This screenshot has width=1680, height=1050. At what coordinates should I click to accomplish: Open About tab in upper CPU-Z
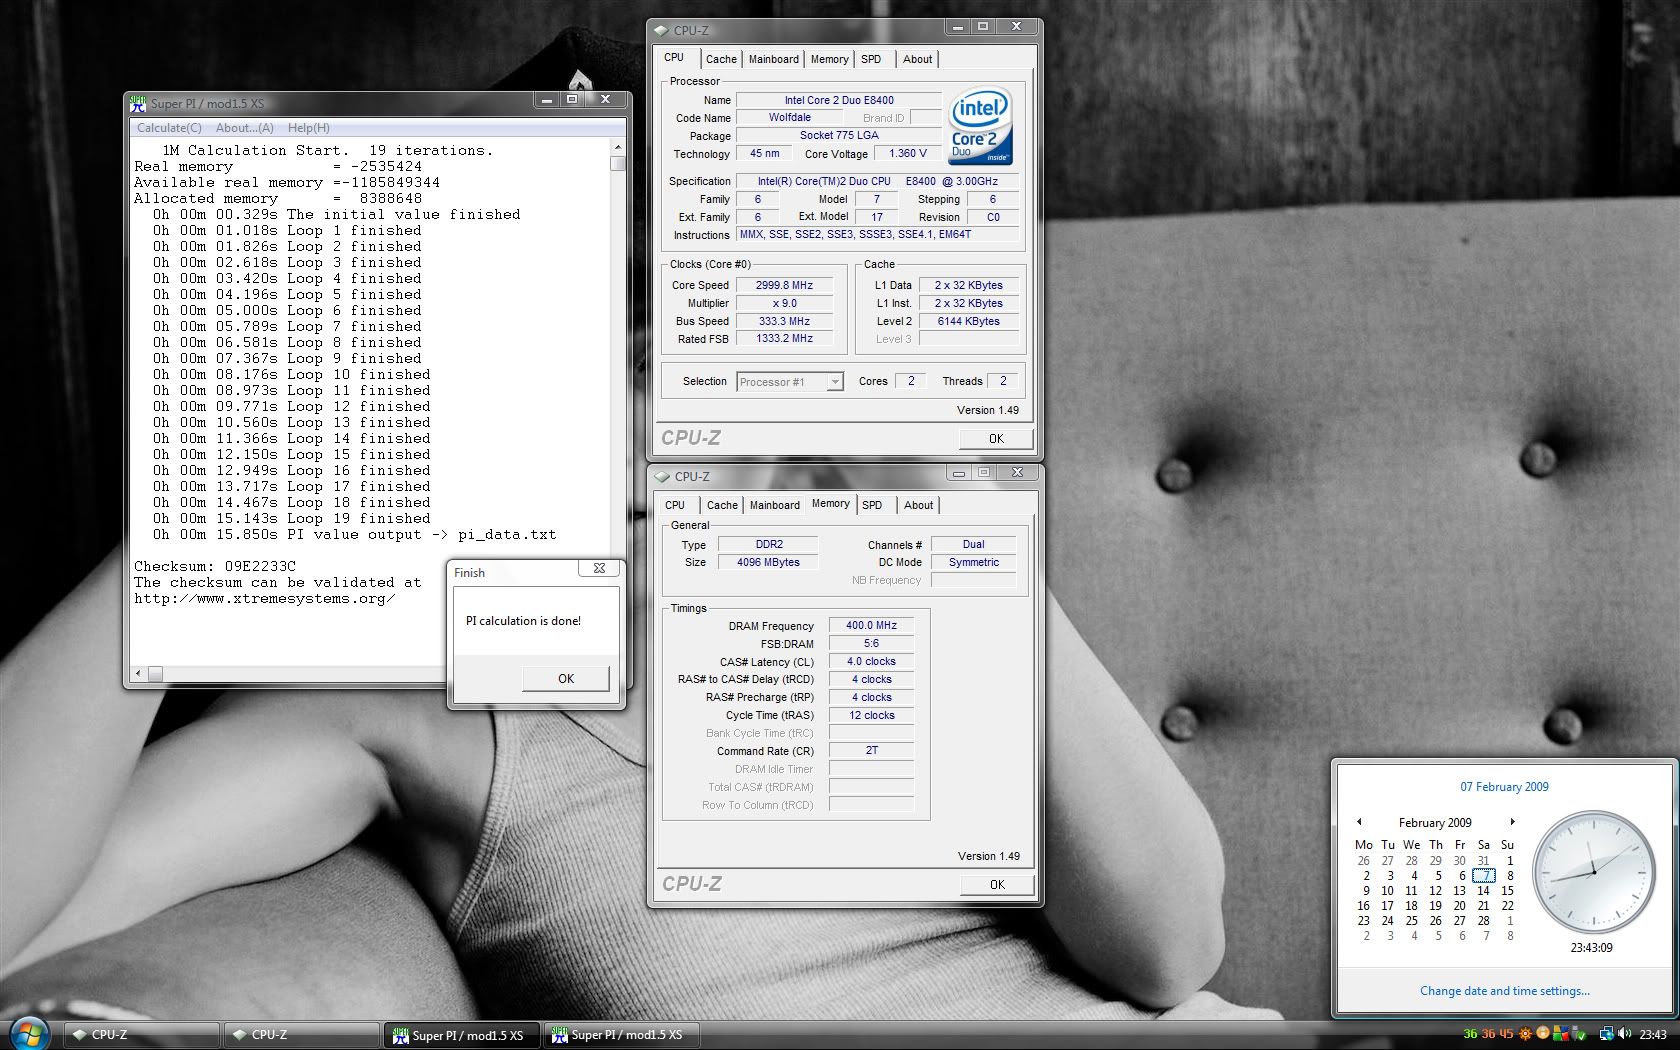[917, 59]
